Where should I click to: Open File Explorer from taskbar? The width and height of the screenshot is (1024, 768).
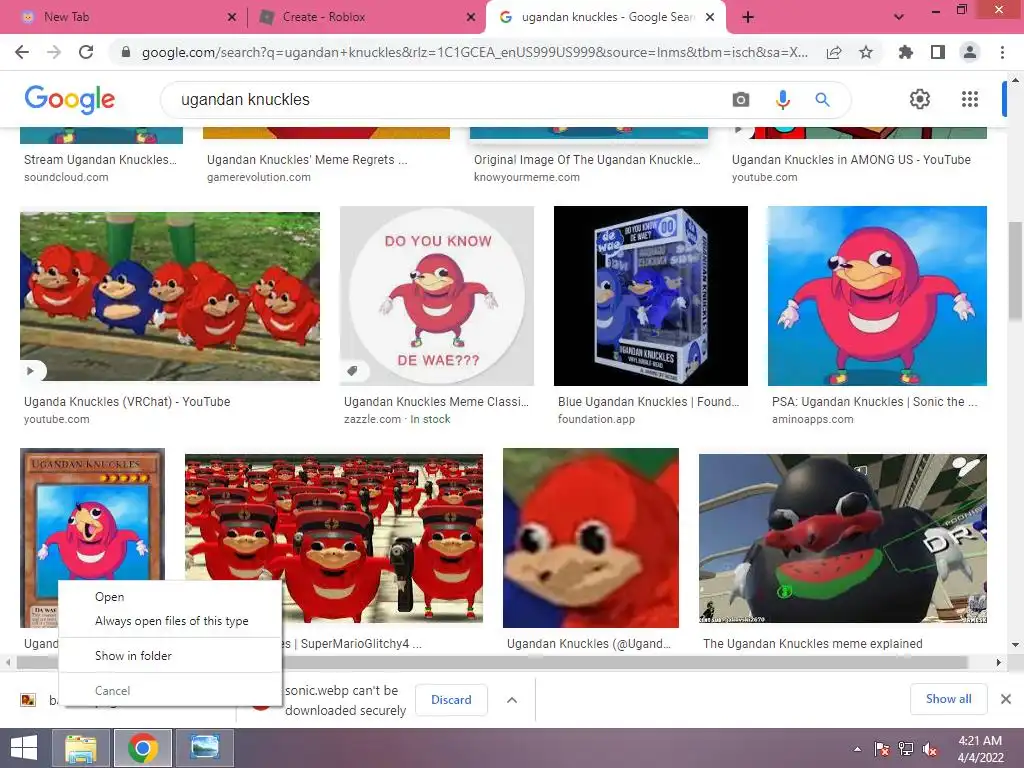pos(81,748)
